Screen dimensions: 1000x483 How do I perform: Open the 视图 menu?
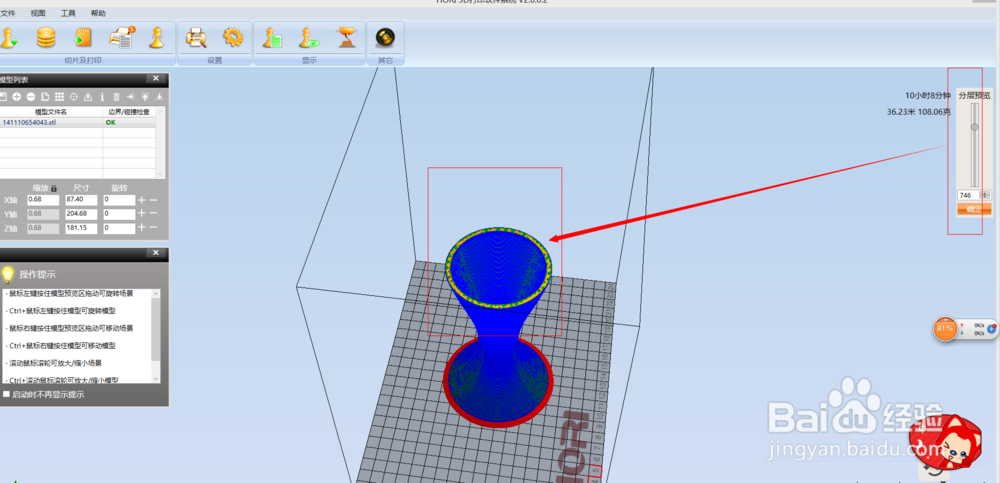38,13
